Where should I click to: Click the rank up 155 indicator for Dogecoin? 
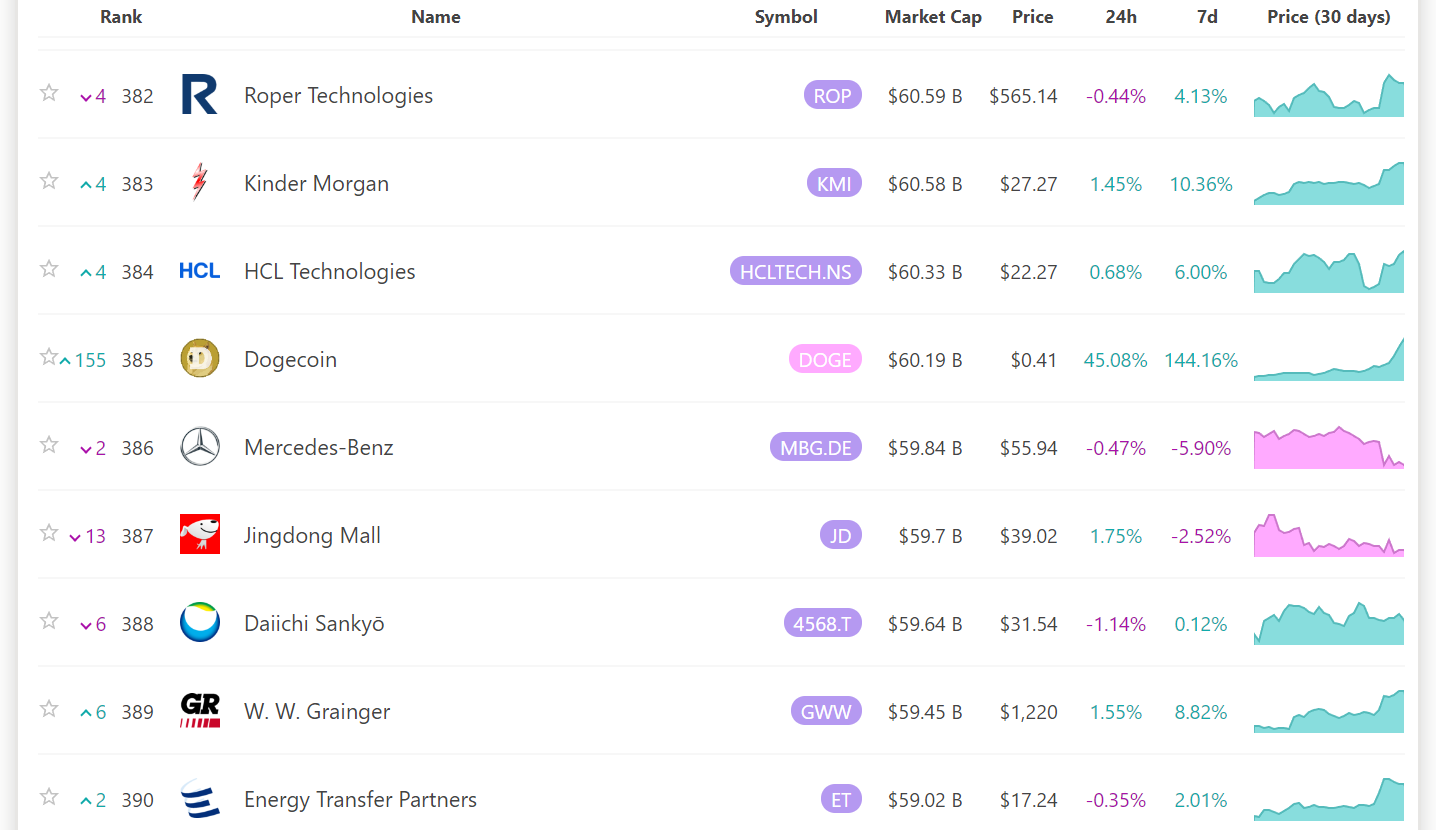[82, 360]
